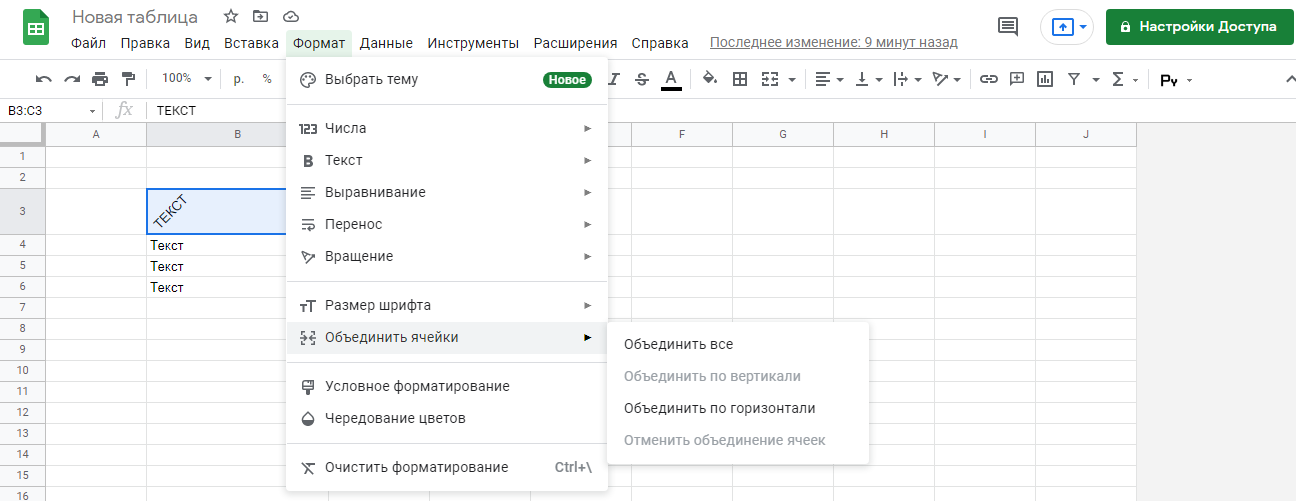This screenshot has height=501, width=1296.
Task: Apply strikethrough formatting
Action: [x=642, y=79]
